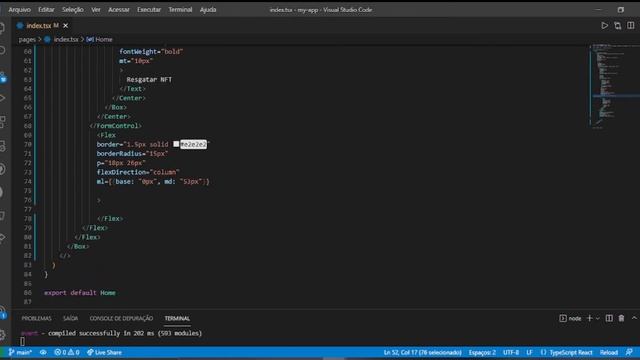The width and height of the screenshot is (640, 360).
Task: Open the Extensions view in activity bar
Action: pyautogui.click(x=2, y=122)
